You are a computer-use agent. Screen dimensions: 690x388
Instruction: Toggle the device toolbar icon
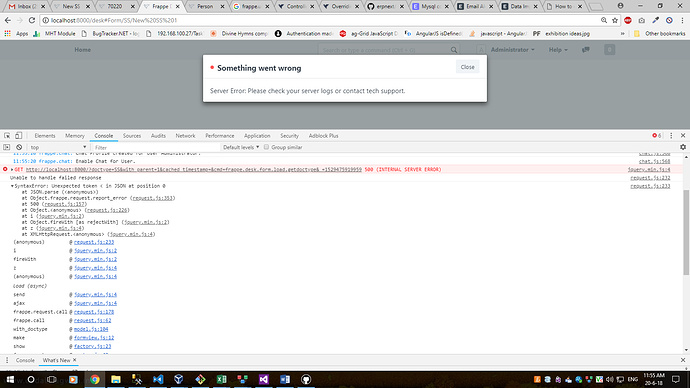tap(18, 136)
